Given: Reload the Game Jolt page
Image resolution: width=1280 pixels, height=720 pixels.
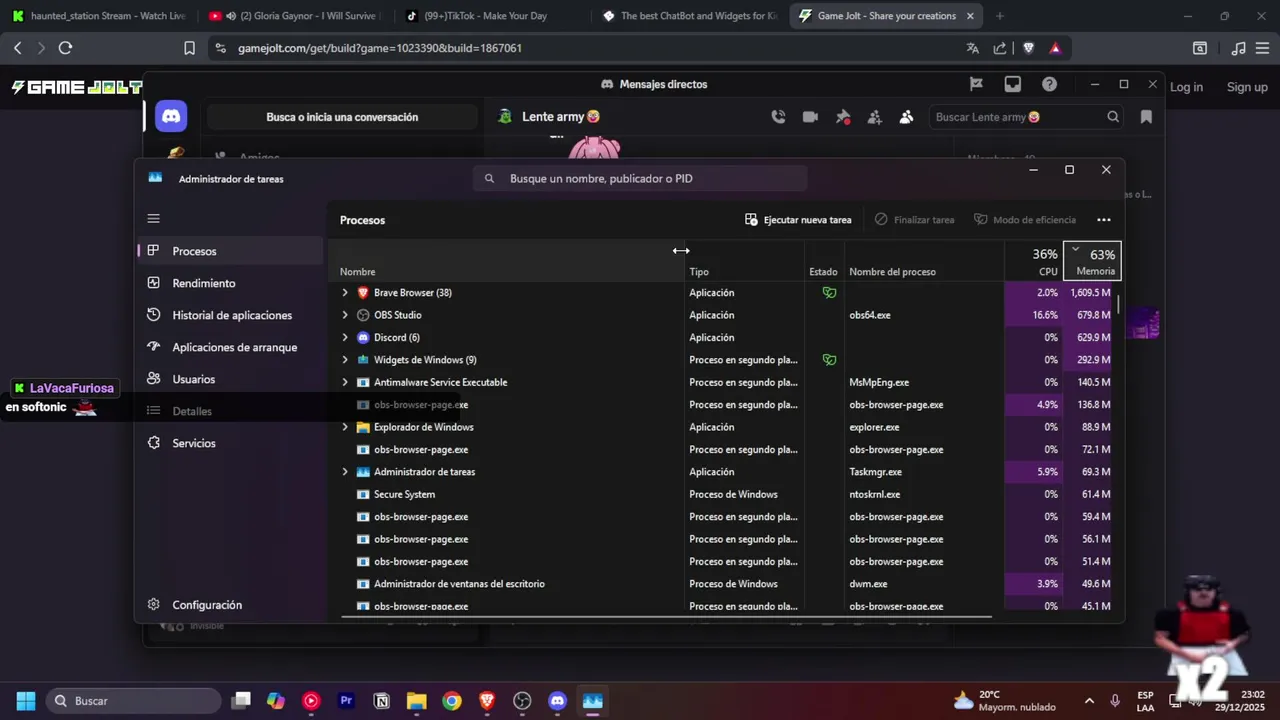Looking at the screenshot, I should (65, 48).
